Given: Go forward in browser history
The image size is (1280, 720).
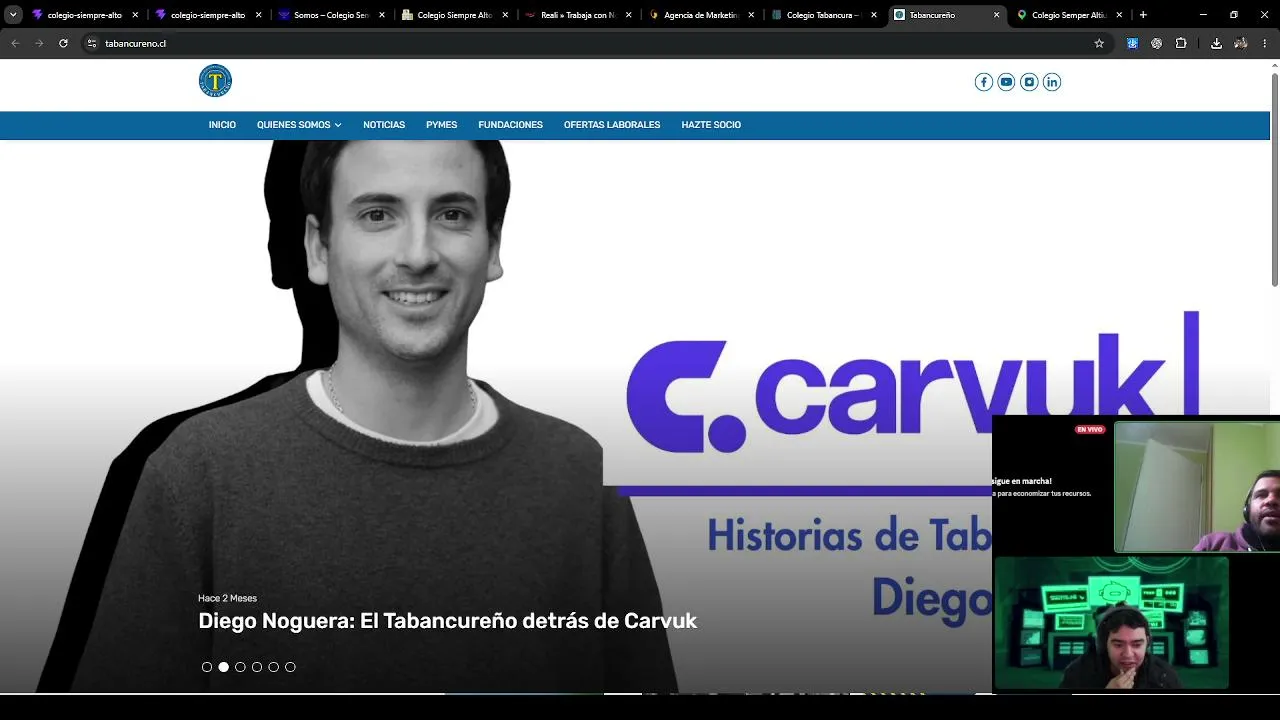Looking at the screenshot, I should click(39, 43).
